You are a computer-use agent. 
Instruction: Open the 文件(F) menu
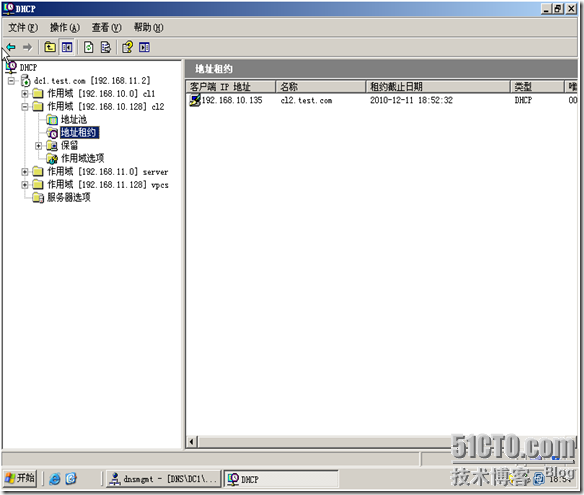click(23, 28)
